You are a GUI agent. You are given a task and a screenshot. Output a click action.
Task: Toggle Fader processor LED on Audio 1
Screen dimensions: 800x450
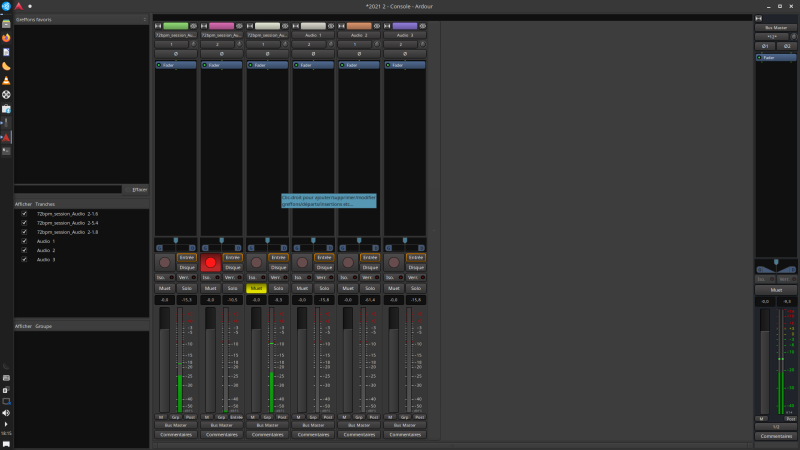tap(297, 65)
